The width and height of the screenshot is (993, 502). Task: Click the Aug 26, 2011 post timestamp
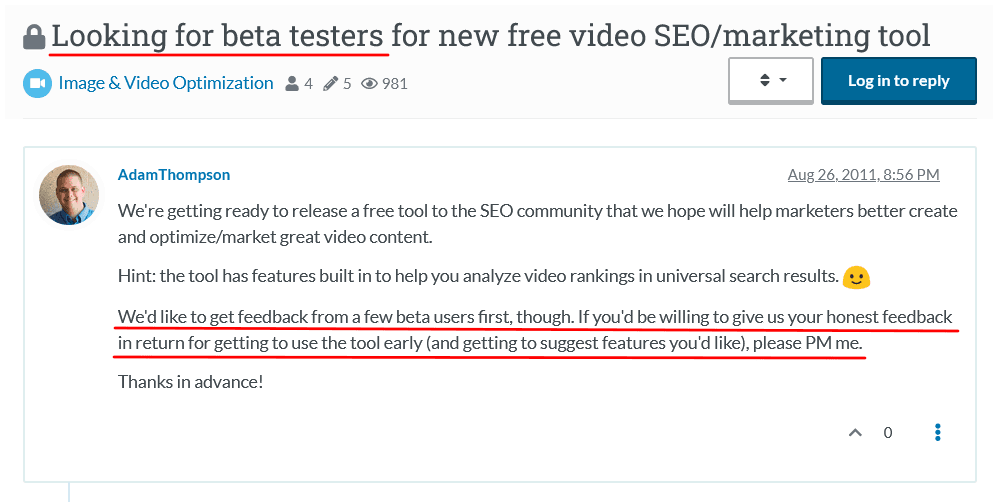pos(863,174)
